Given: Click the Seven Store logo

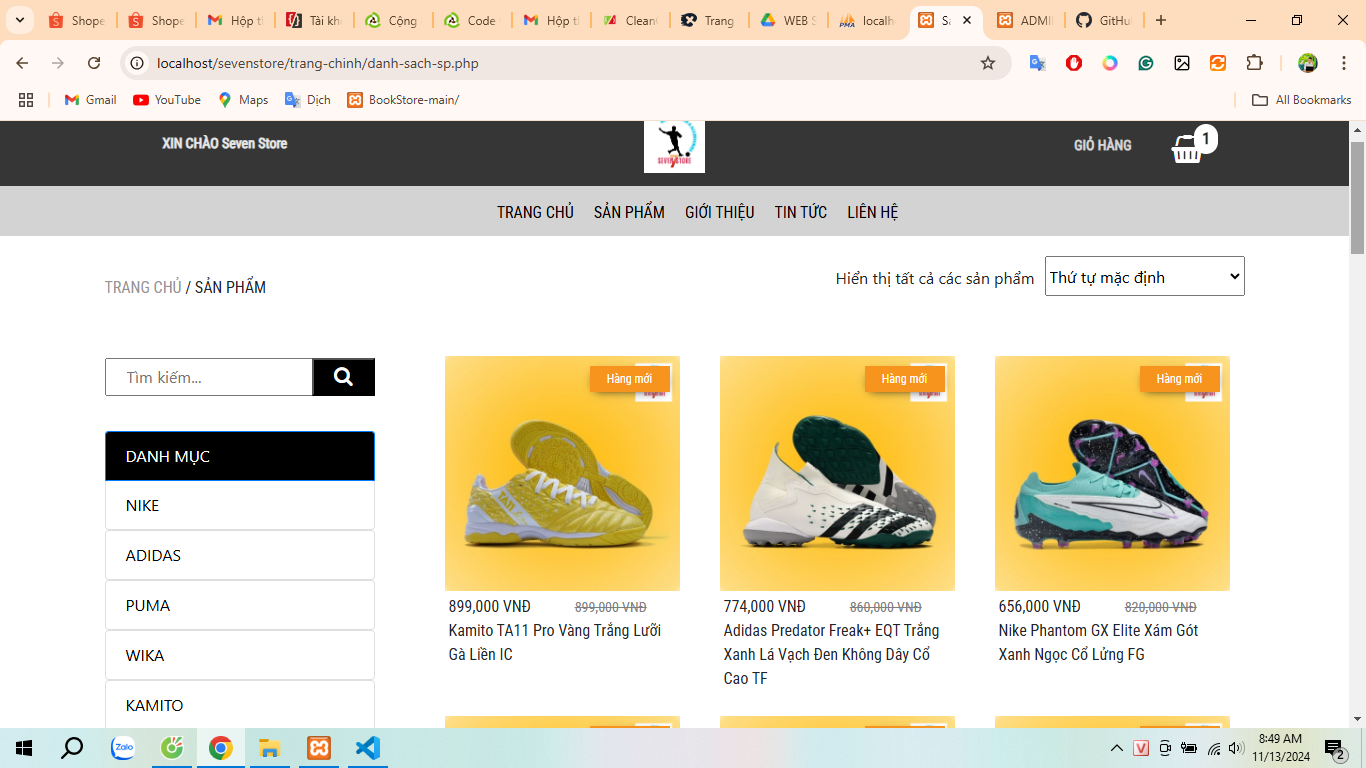Looking at the screenshot, I should tap(674, 146).
